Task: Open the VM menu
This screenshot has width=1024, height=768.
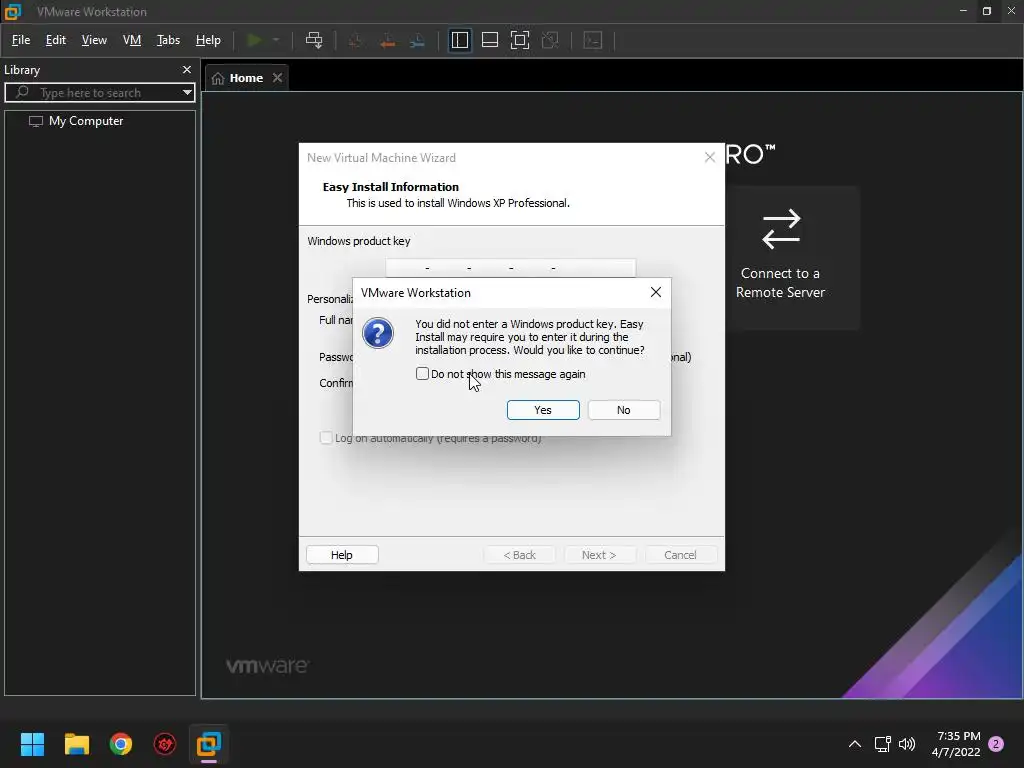Action: 132,40
